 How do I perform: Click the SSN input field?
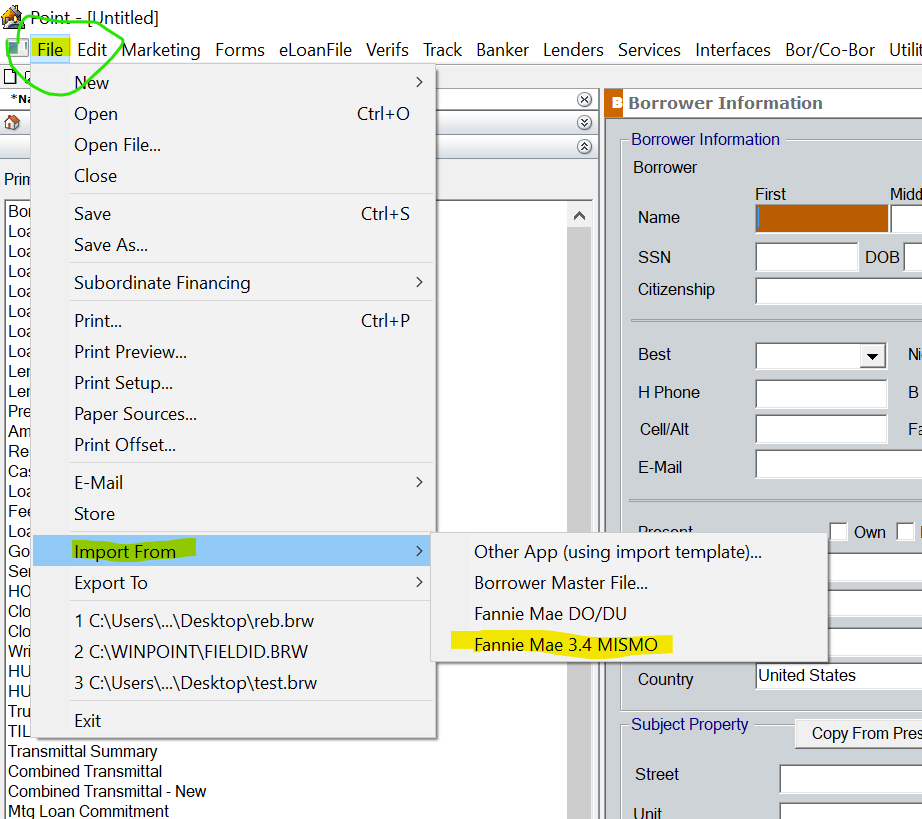(x=806, y=257)
